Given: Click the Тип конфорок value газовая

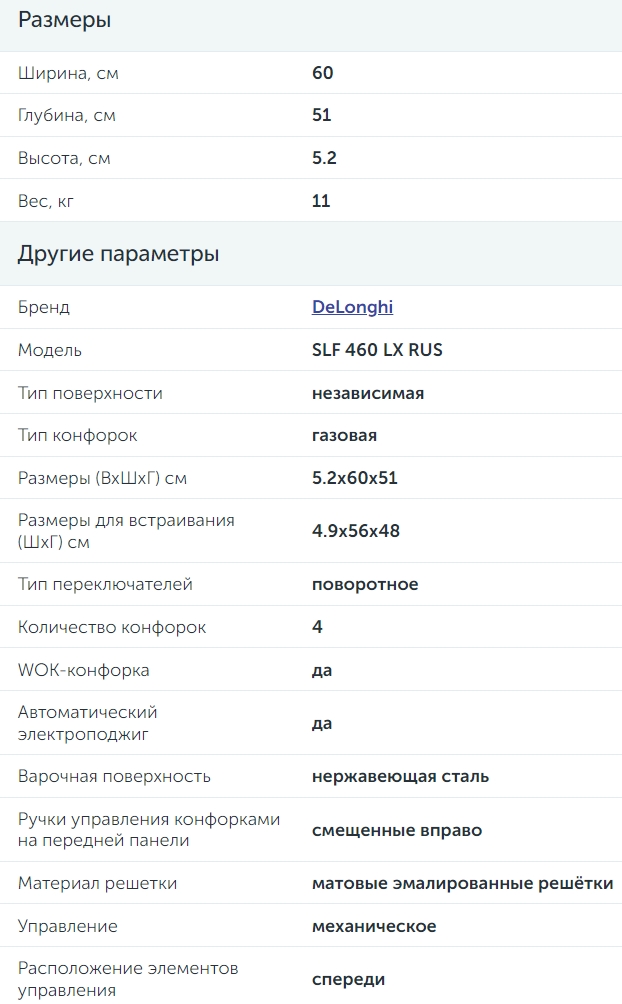Looking at the screenshot, I should coord(344,435).
